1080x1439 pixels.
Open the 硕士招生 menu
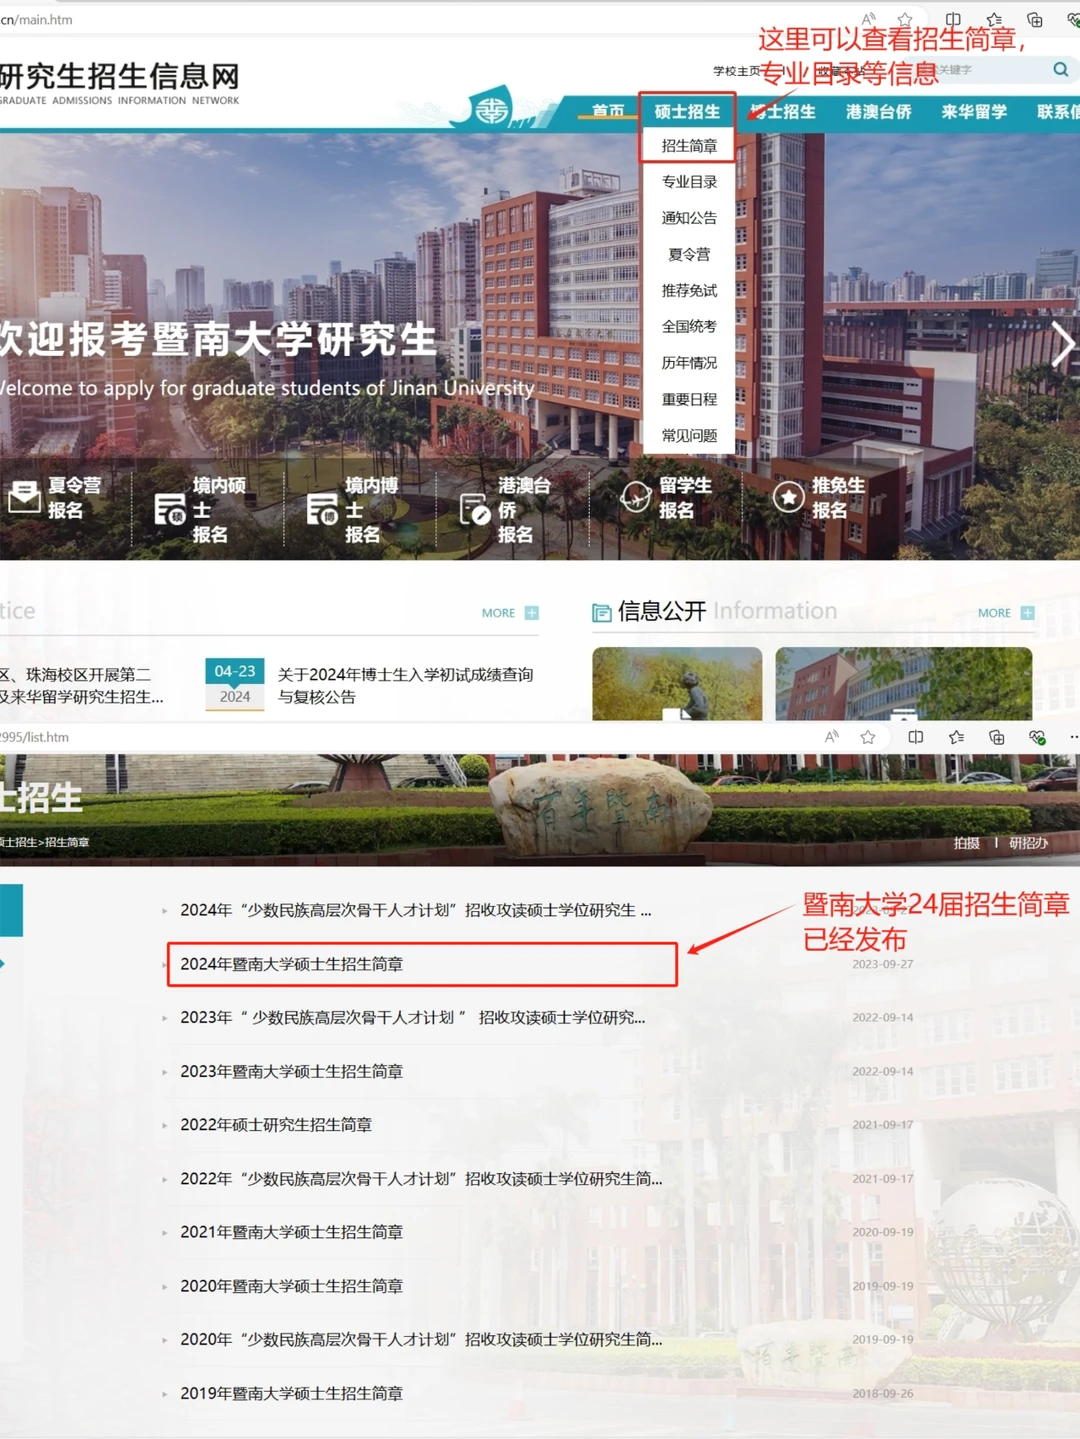coord(689,112)
